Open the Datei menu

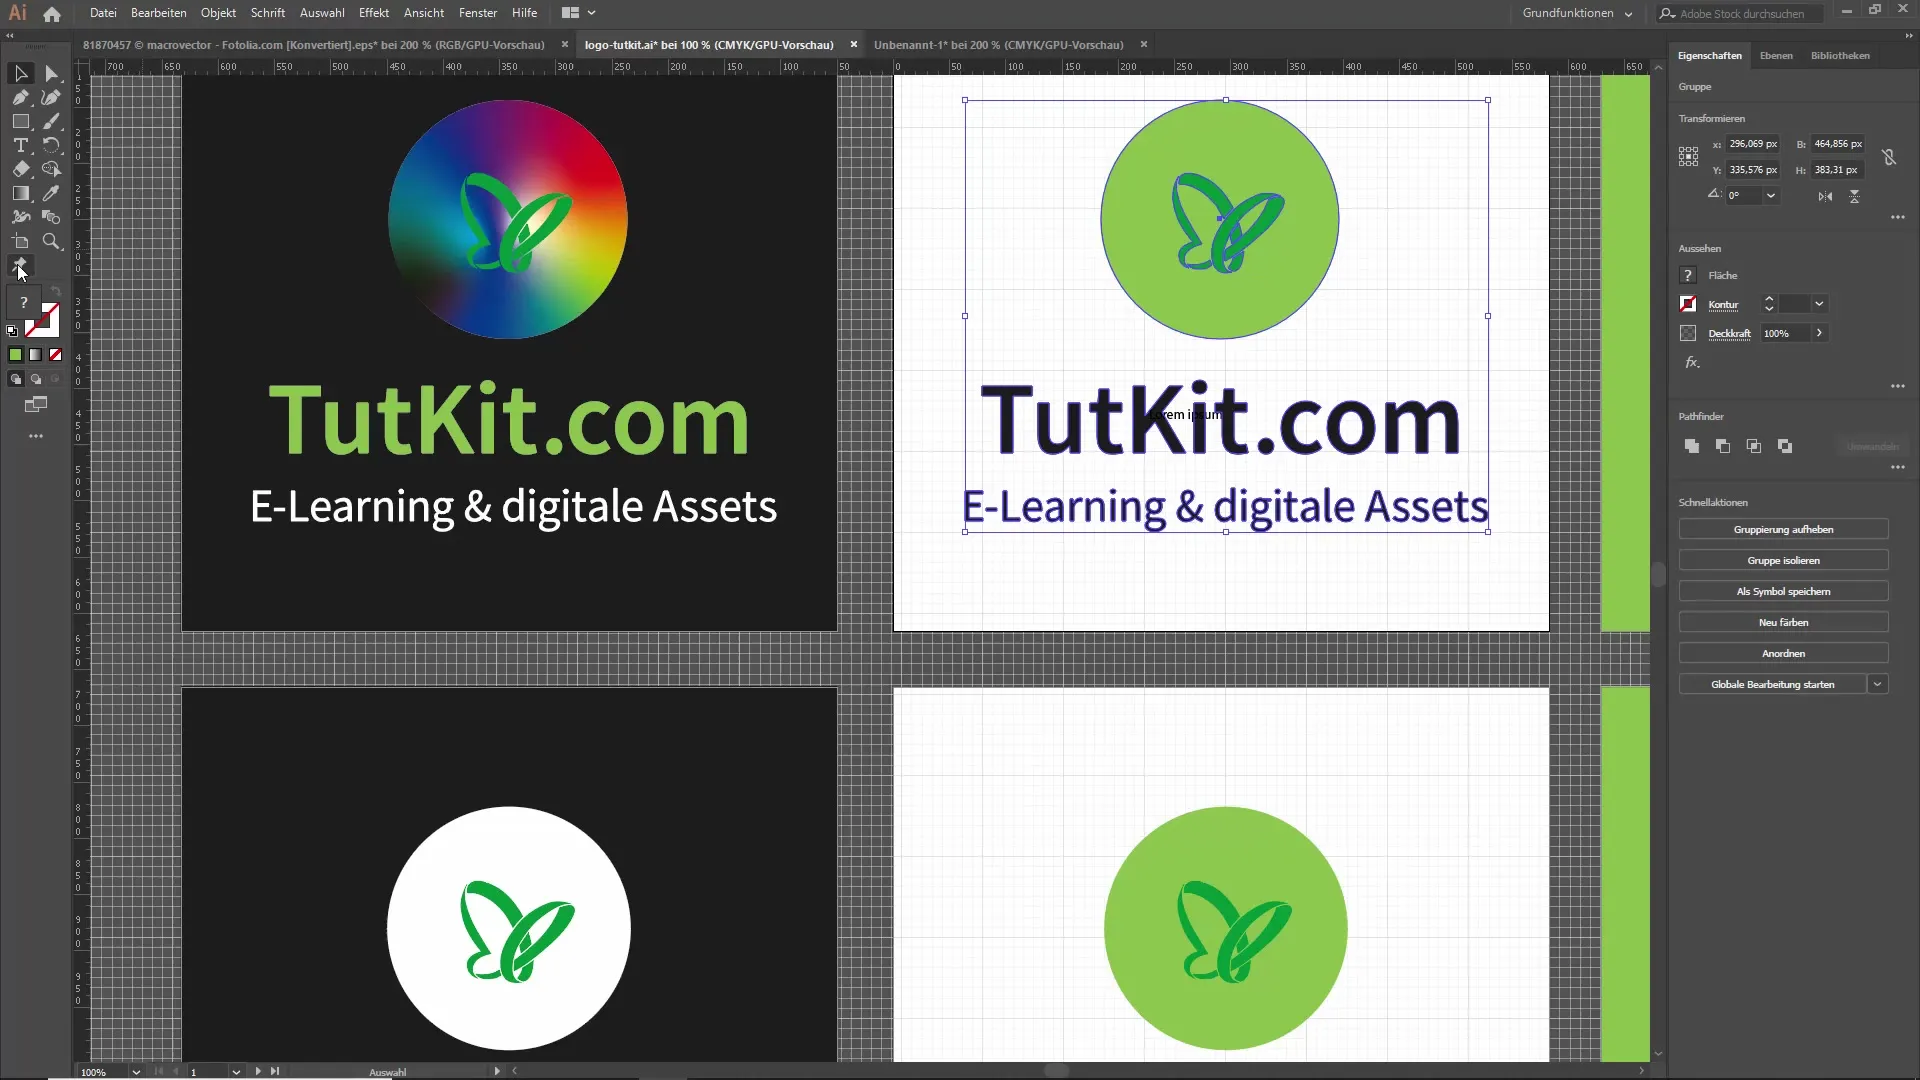tap(103, 13)
